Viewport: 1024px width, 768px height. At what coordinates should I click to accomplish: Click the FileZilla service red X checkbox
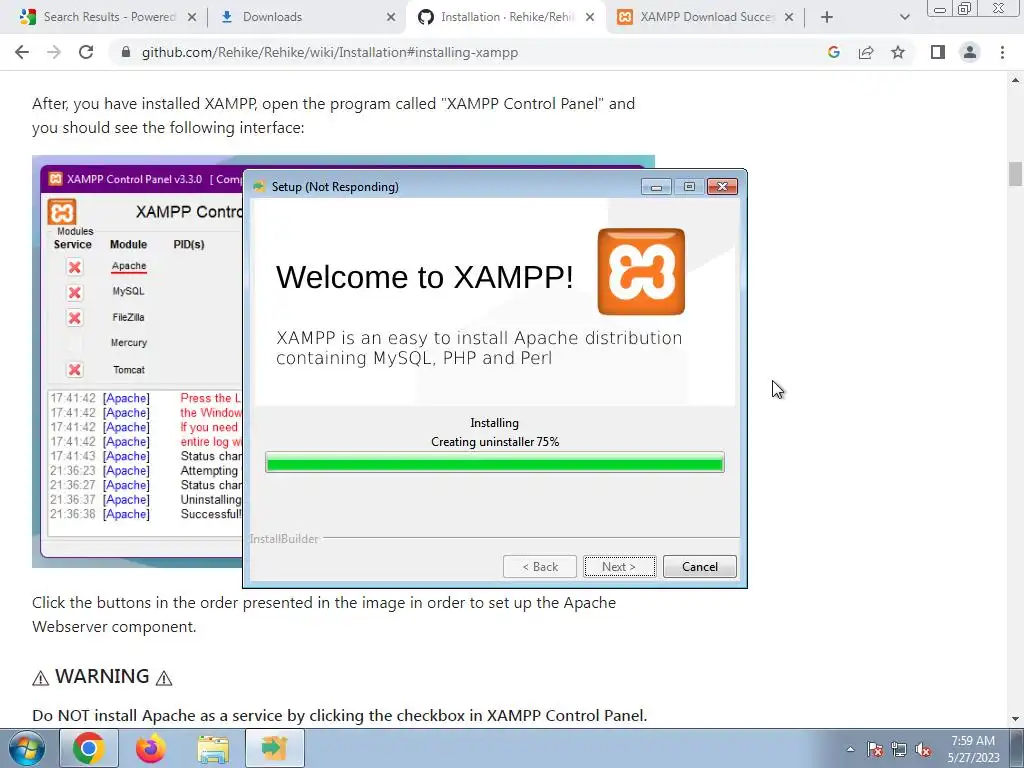pos(74,318)
